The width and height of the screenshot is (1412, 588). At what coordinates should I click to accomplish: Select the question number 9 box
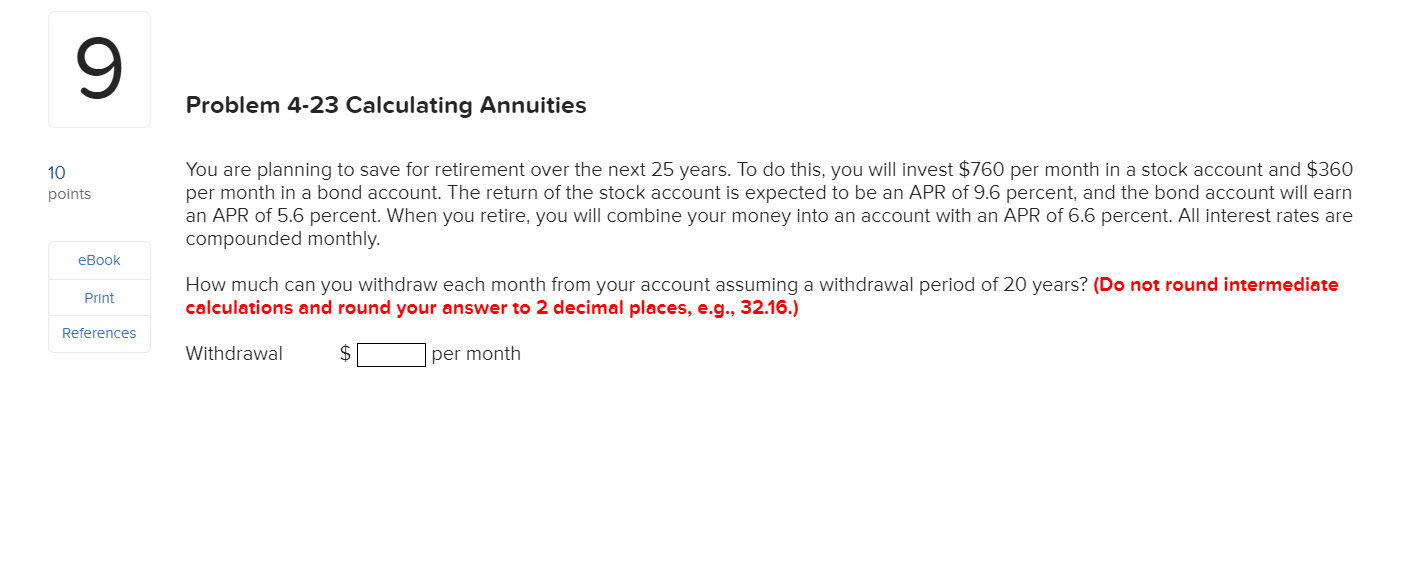99,68
